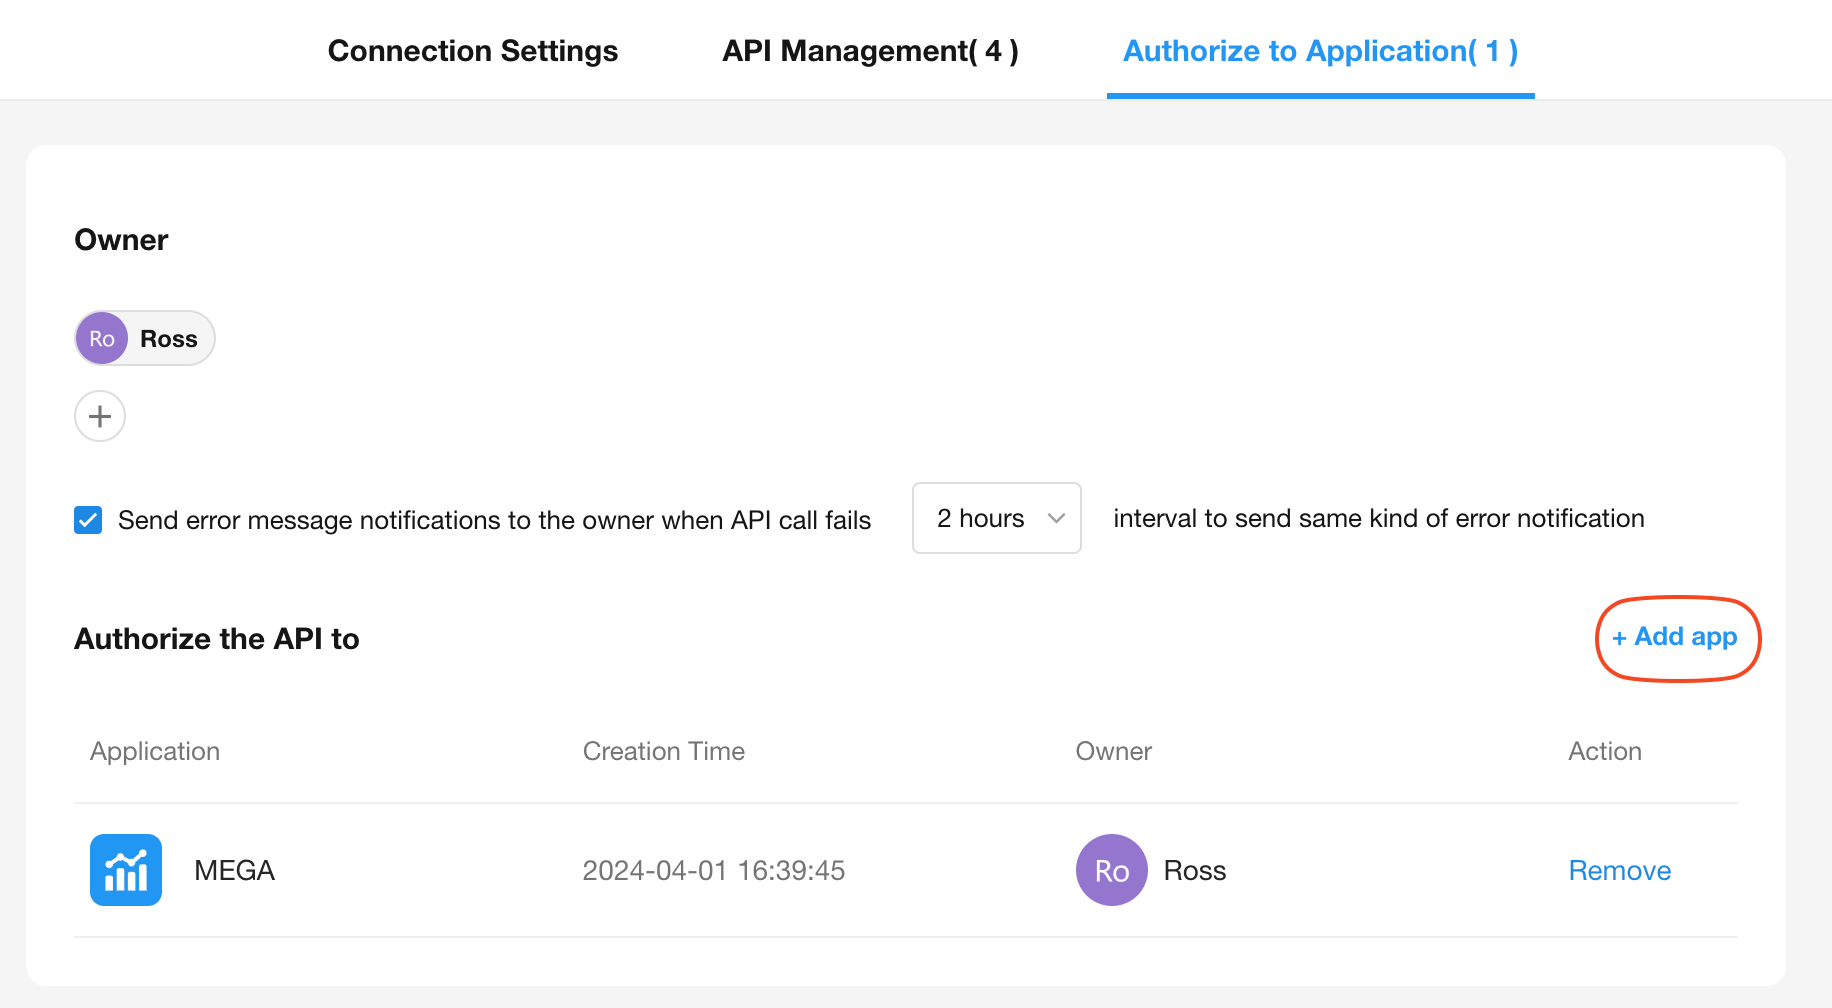Viewport: 1832px width, 1008px height.
Task: Select the Authorize to Application tab
Action: 1320,51
